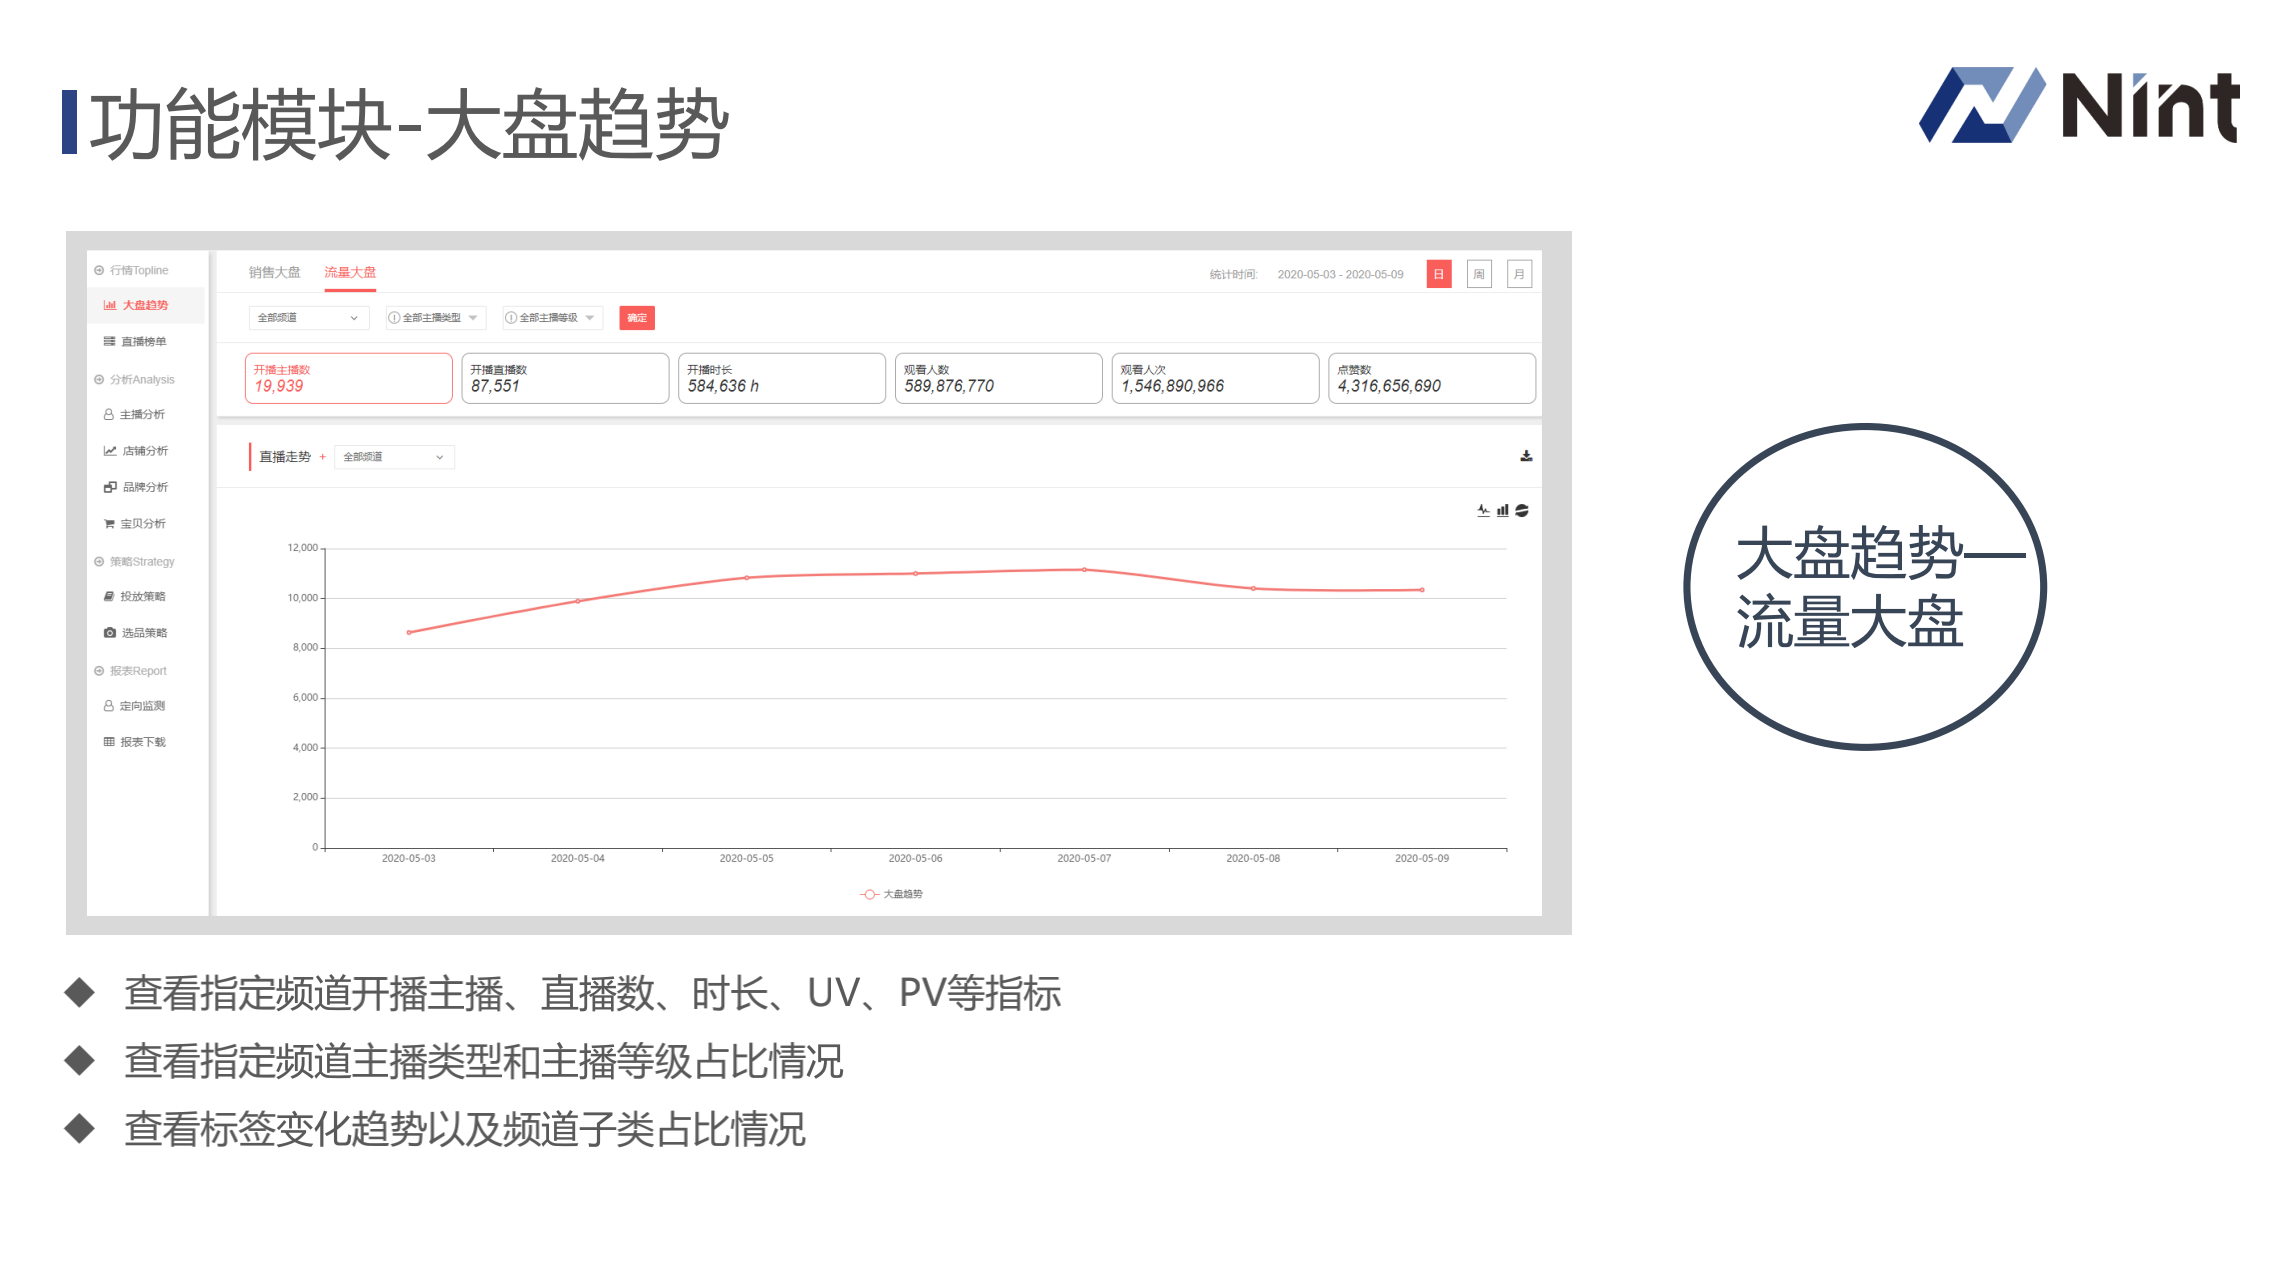Viewport: 2275px width, 1280px height.
Task: Expand the 全部主播类型 dropdown
Action: [x=436, y=318]
